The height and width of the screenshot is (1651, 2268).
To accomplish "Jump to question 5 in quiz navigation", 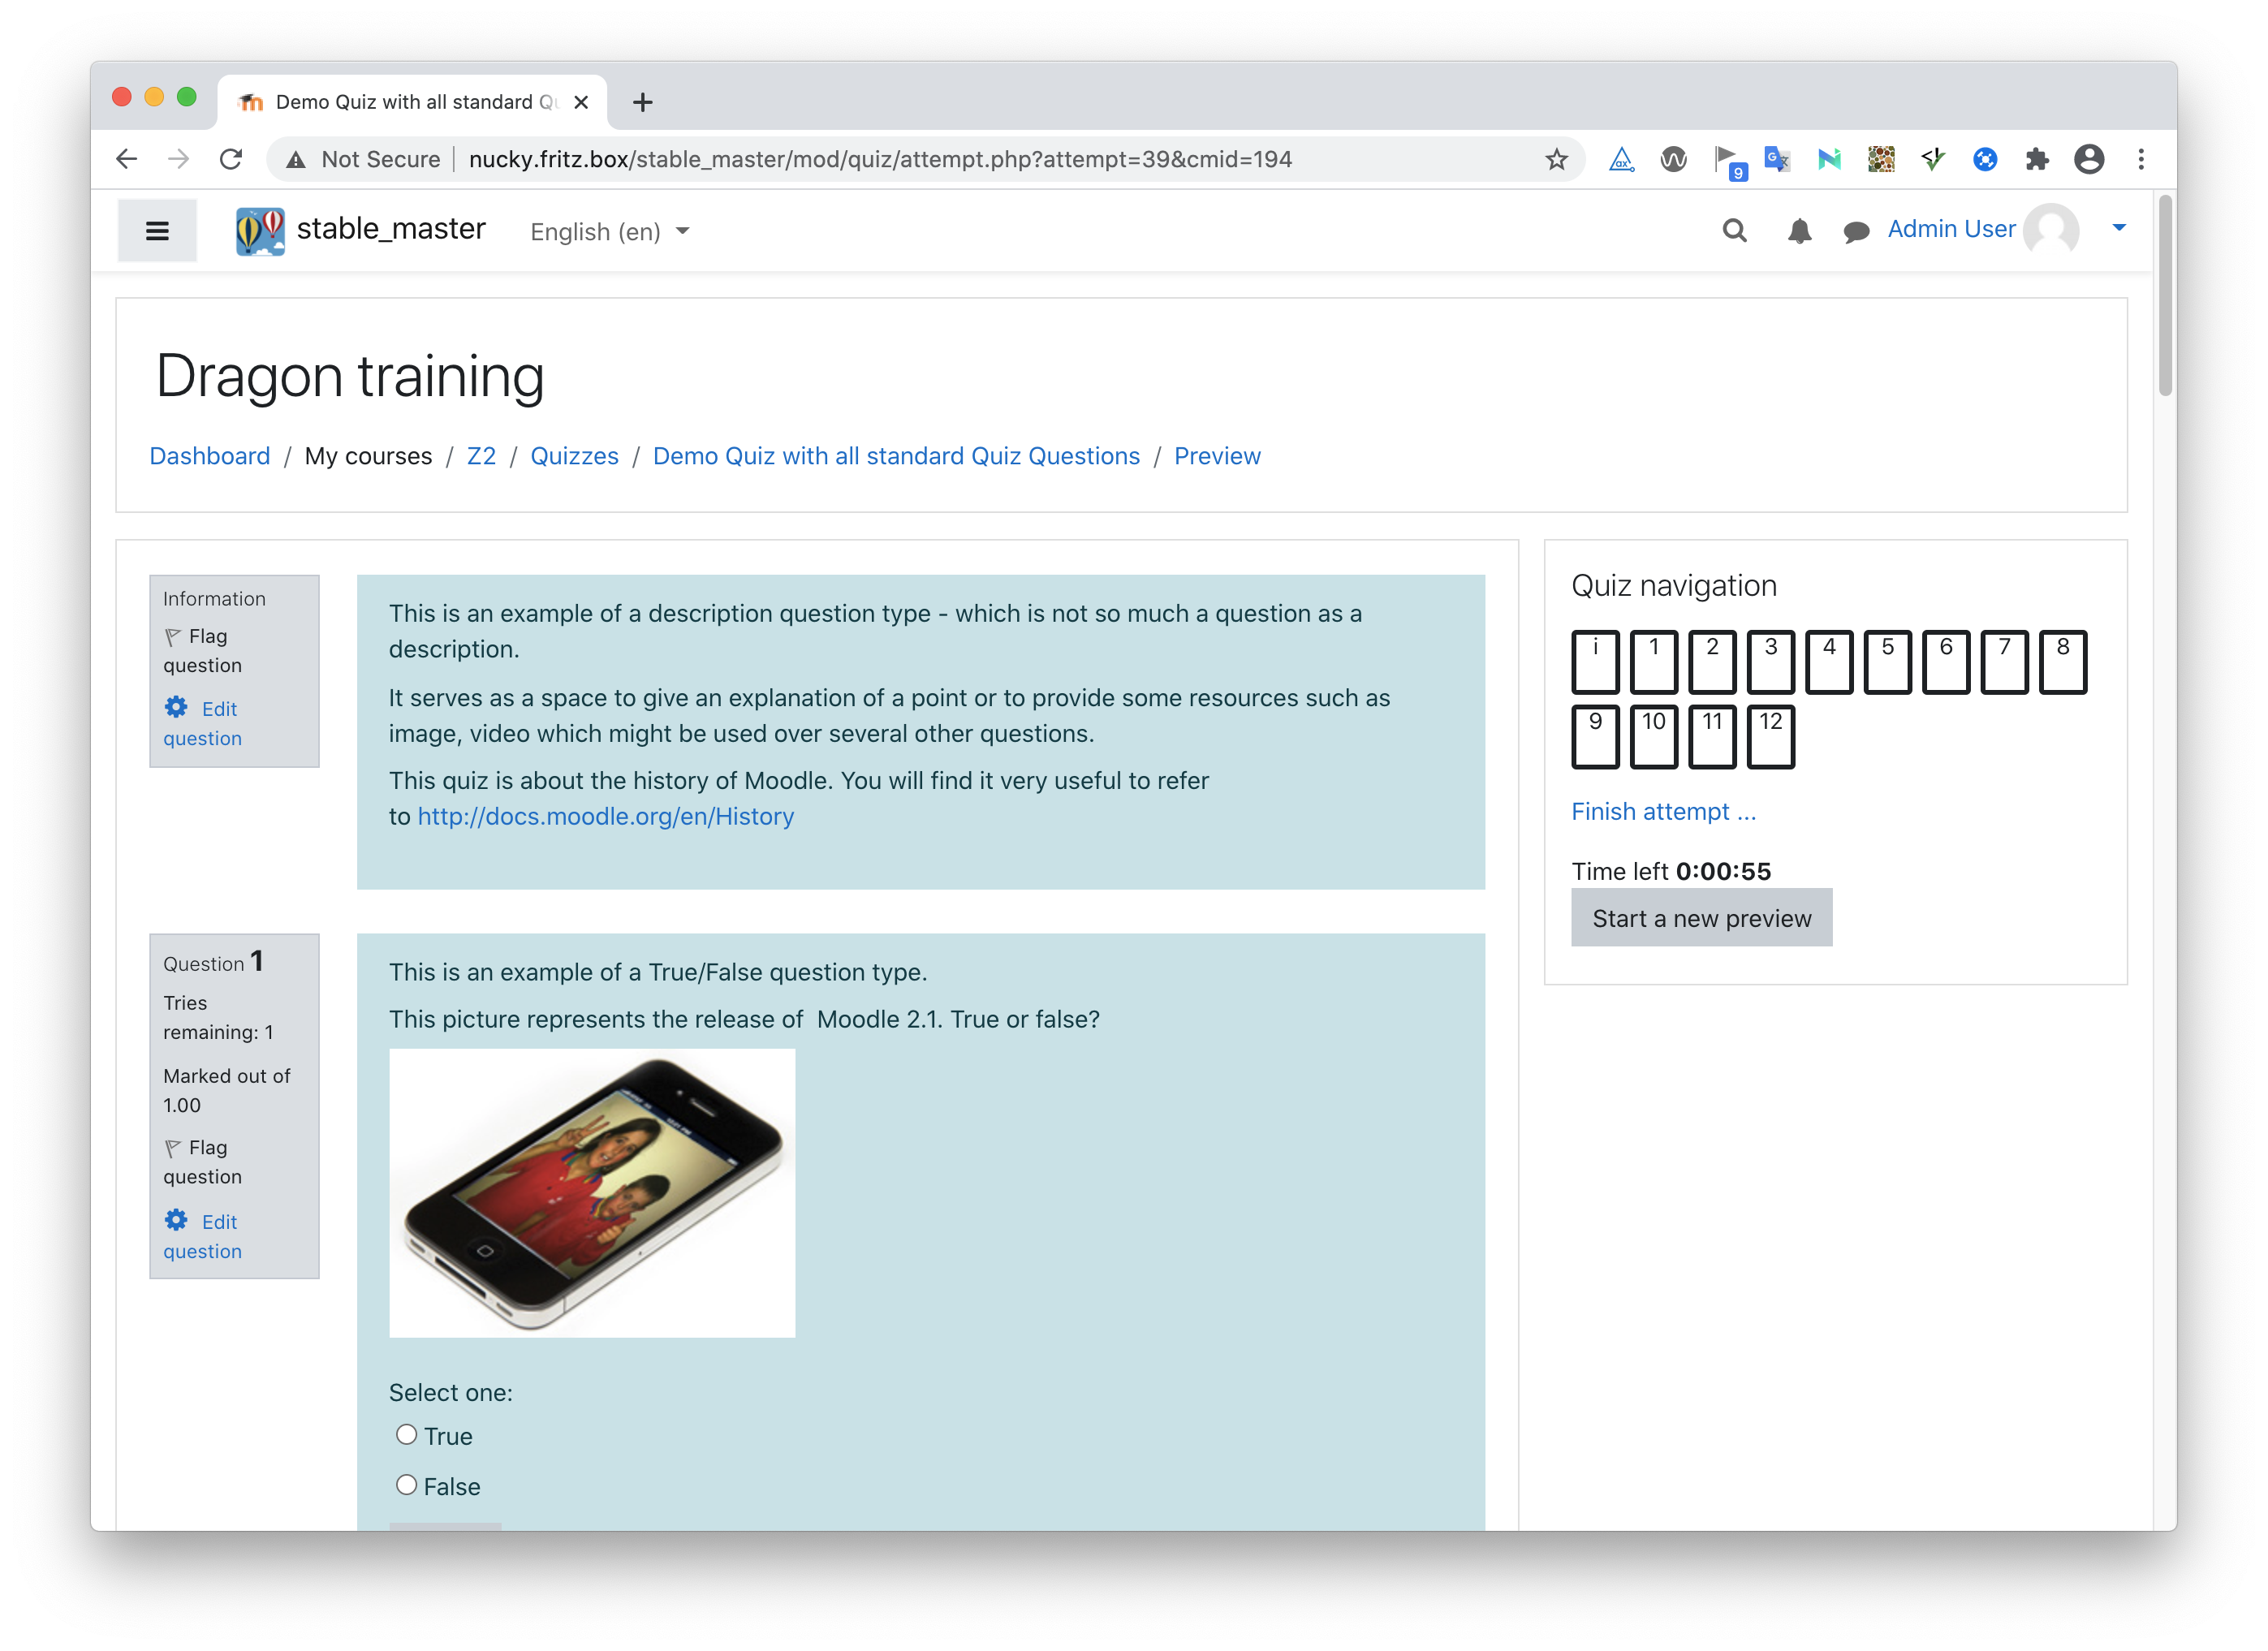I will [x=1887, y=661].
